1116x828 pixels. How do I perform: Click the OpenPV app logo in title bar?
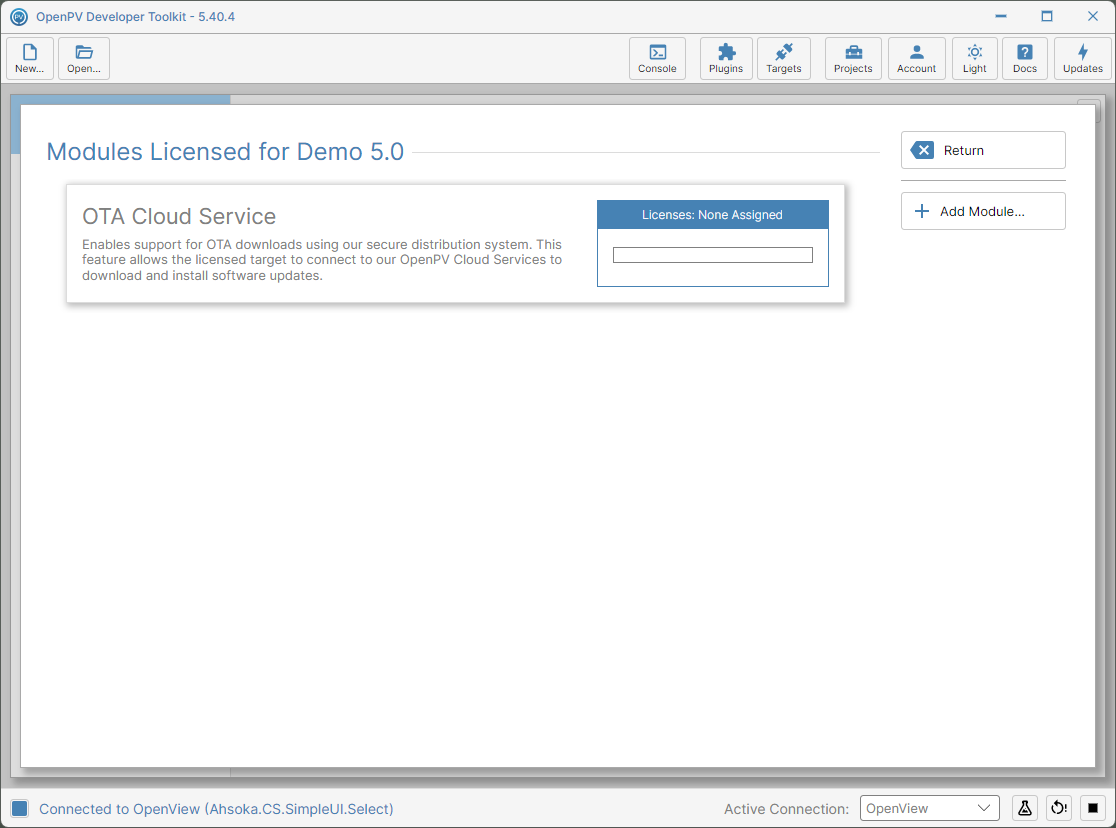tap(19, 16)
